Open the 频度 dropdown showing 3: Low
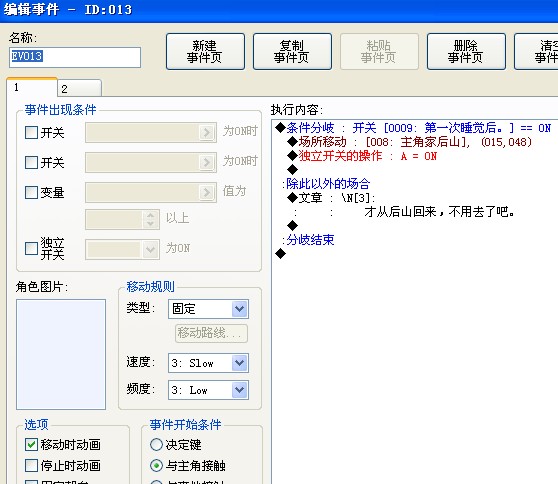This screenshot has width=558, height=484. coord(208,390)
